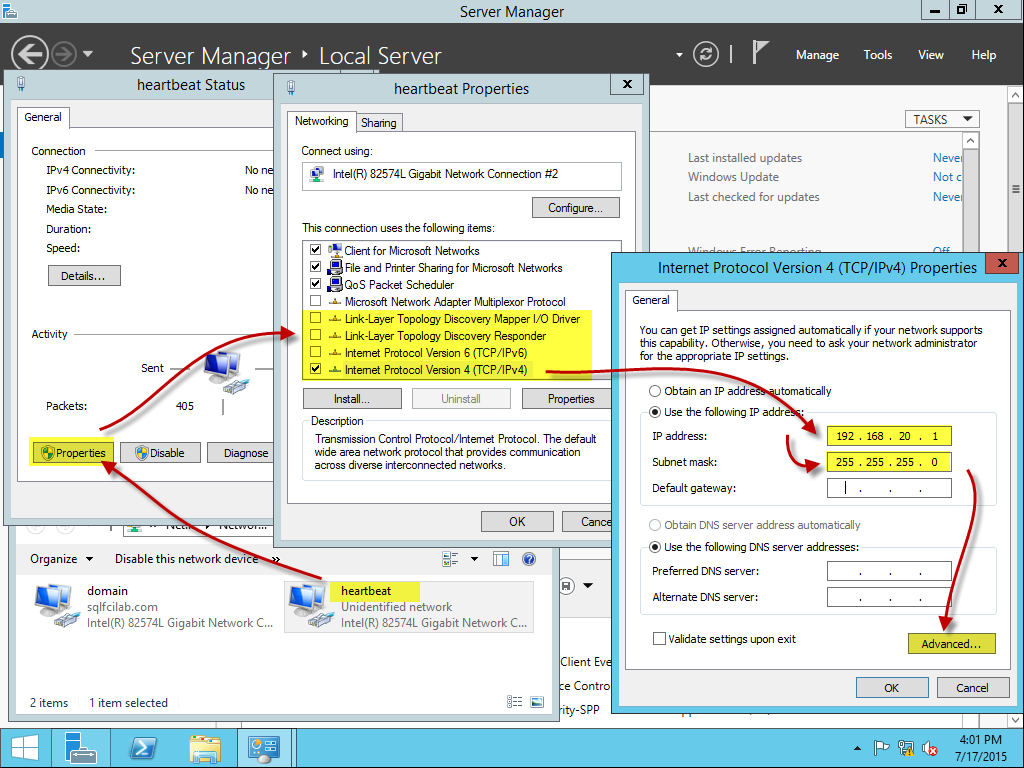Check Link-Layer Topology Discovery Responder
The height and width of the screenshot is (768, 1024).
click(x=315, y=335)
